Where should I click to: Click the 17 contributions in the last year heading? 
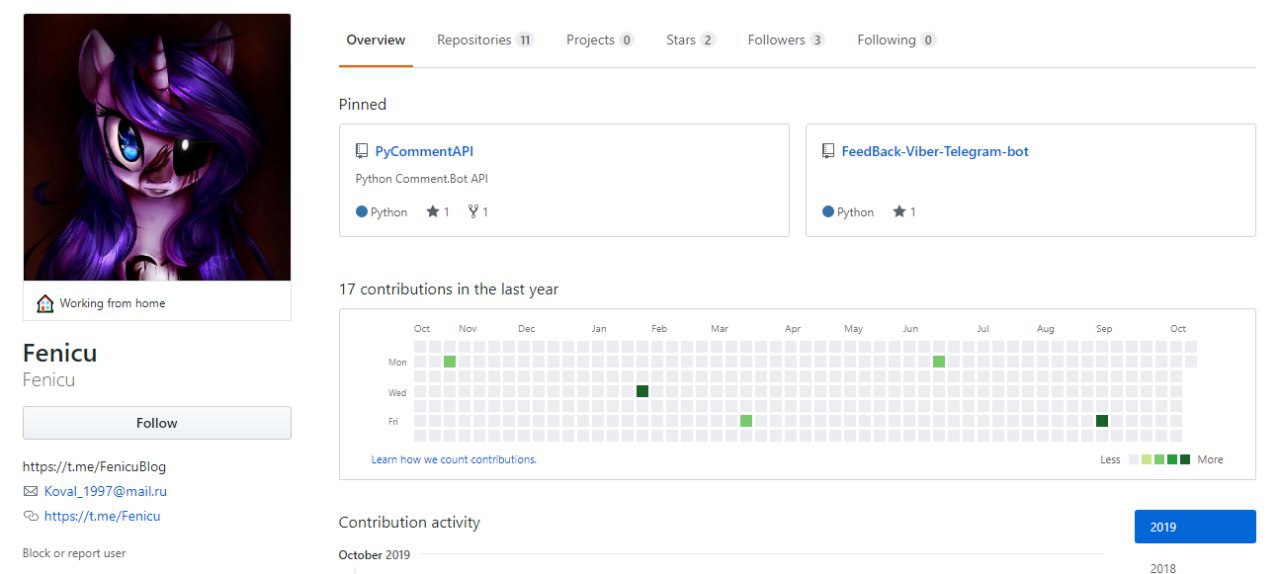[x=449, y=289]
